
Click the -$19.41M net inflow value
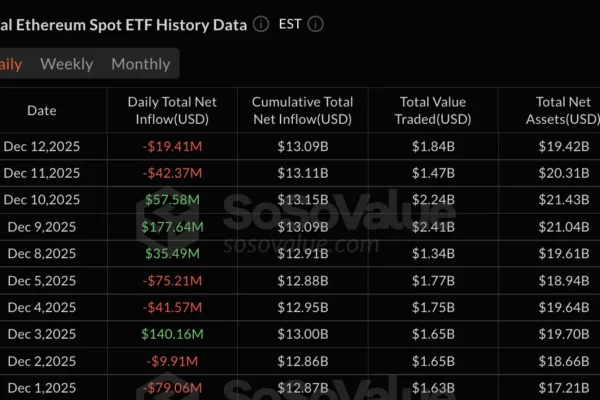point(172,147)
